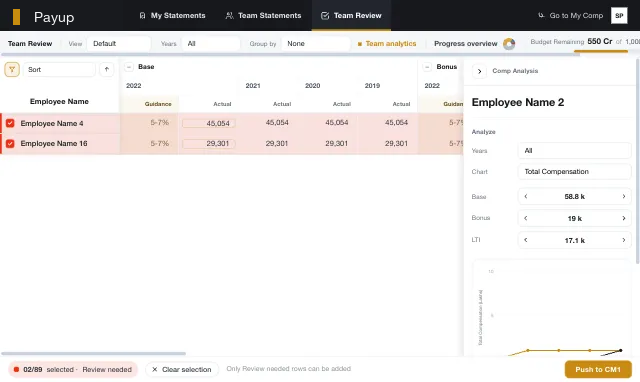Click the 2019 year header
Viewport: 640px width, 382px height.
click(x=372, y=86)
